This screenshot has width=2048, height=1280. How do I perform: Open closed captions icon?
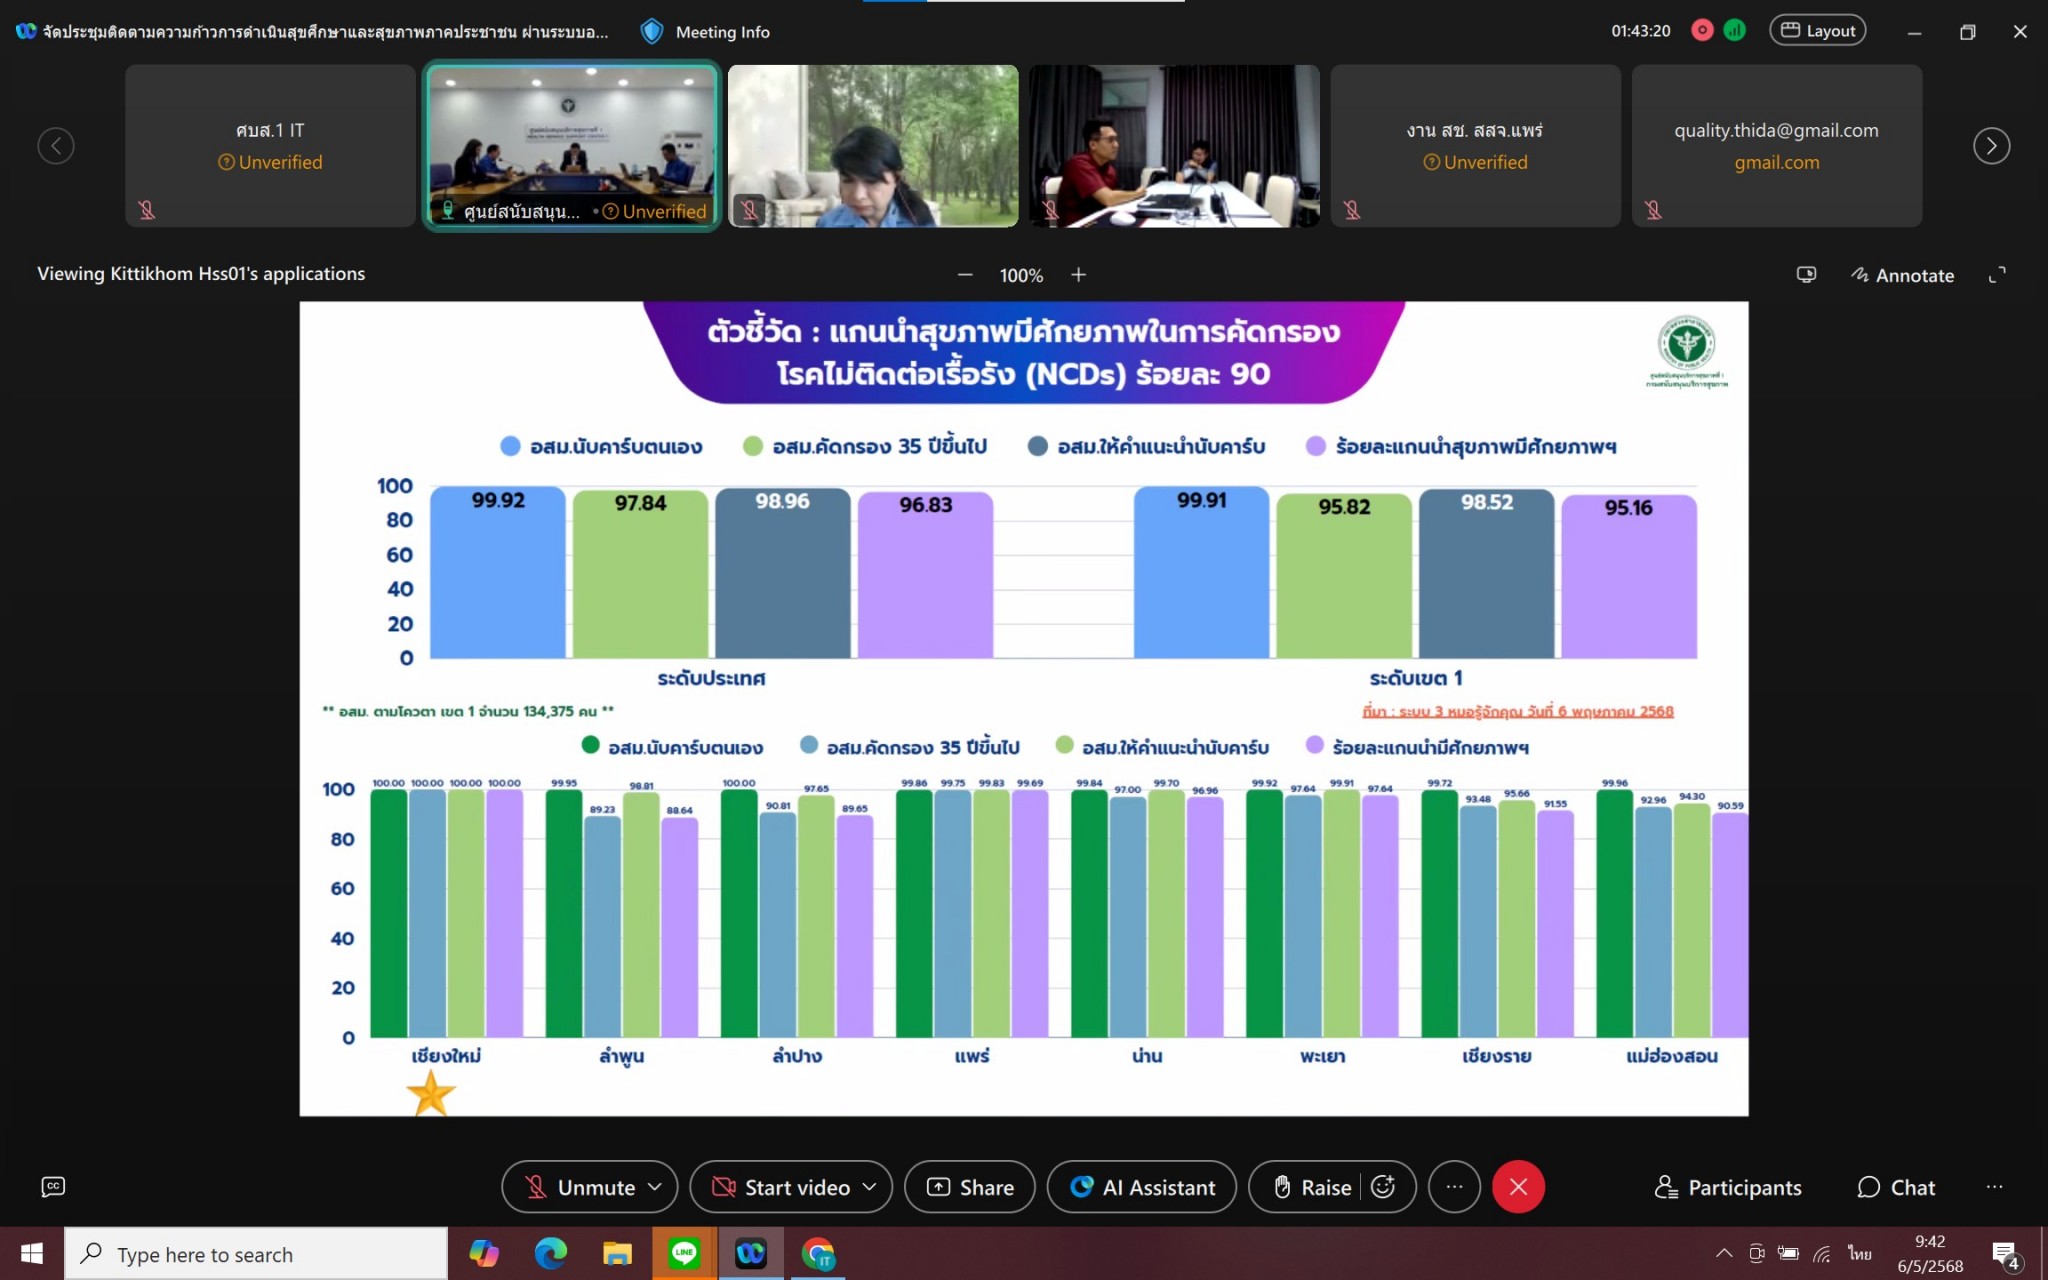[x=53, y=1186]
